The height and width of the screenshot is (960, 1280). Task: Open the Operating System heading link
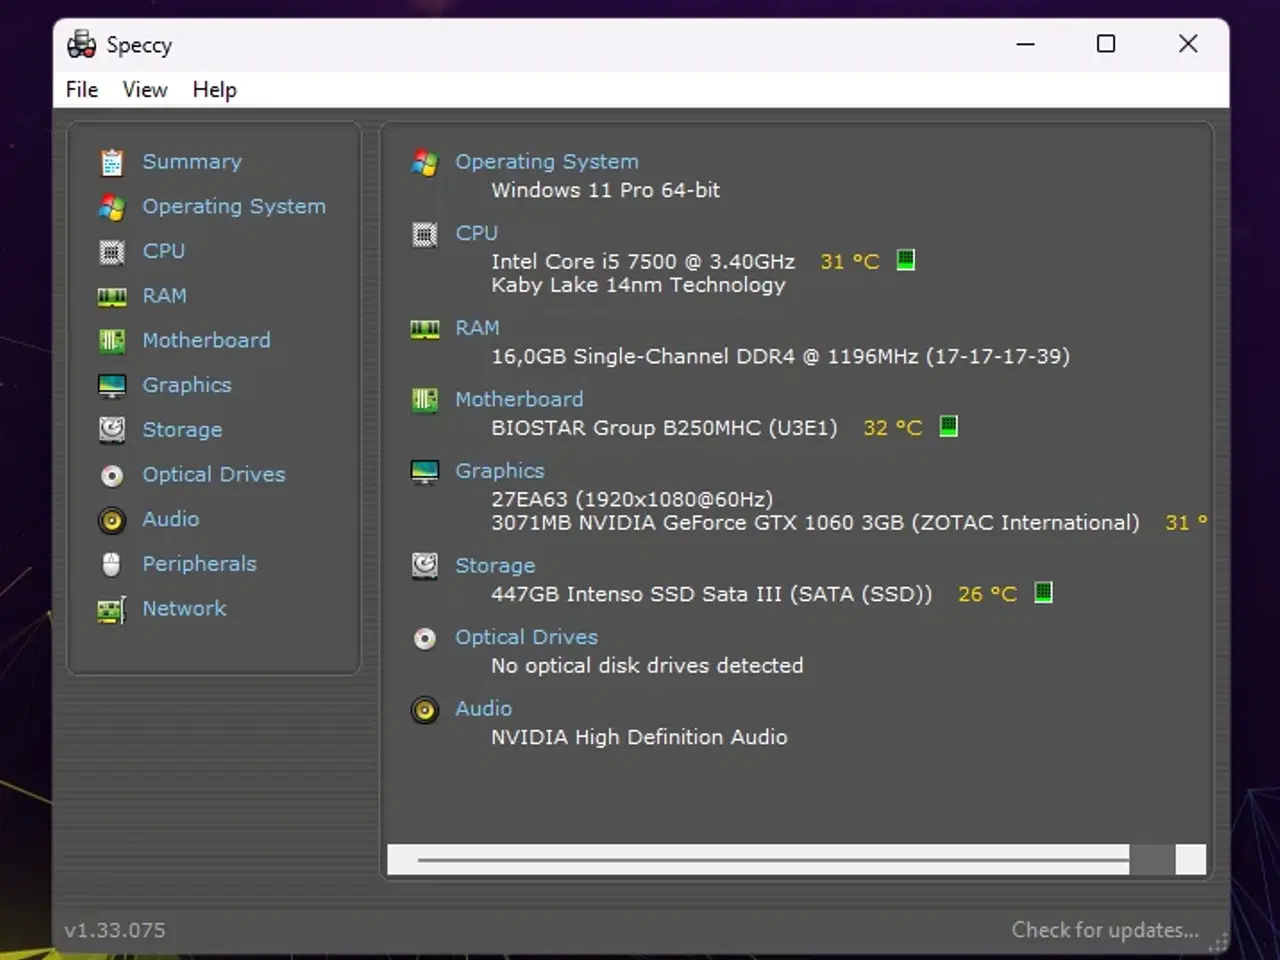(547, 162)
